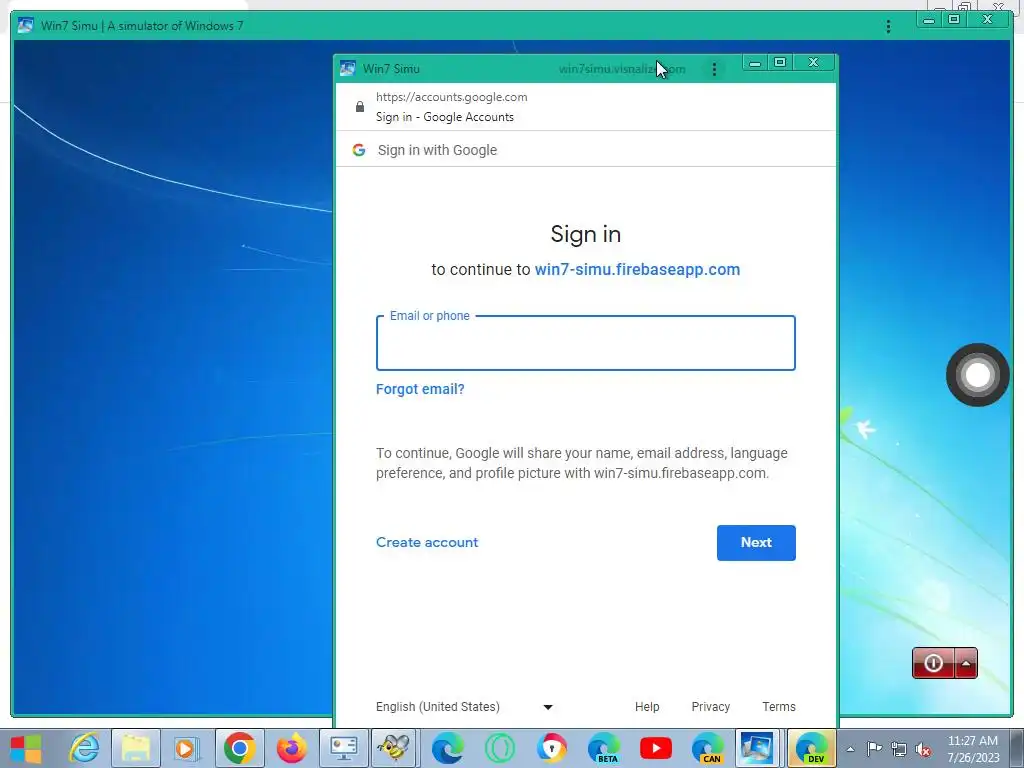This screenshot has width=1024, height=768.
Task: Maximize the Google sign-in window
Action: (x=780, y=63)
